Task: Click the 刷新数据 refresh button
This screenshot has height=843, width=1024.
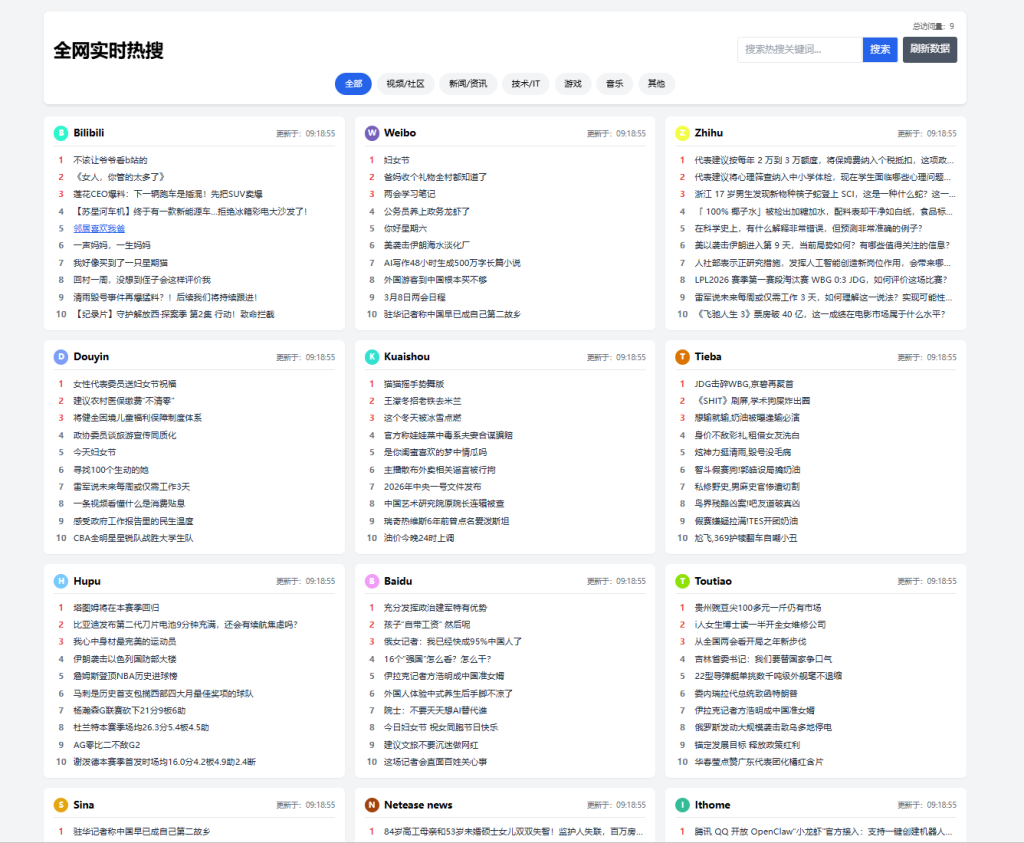Action: (929, 49)
